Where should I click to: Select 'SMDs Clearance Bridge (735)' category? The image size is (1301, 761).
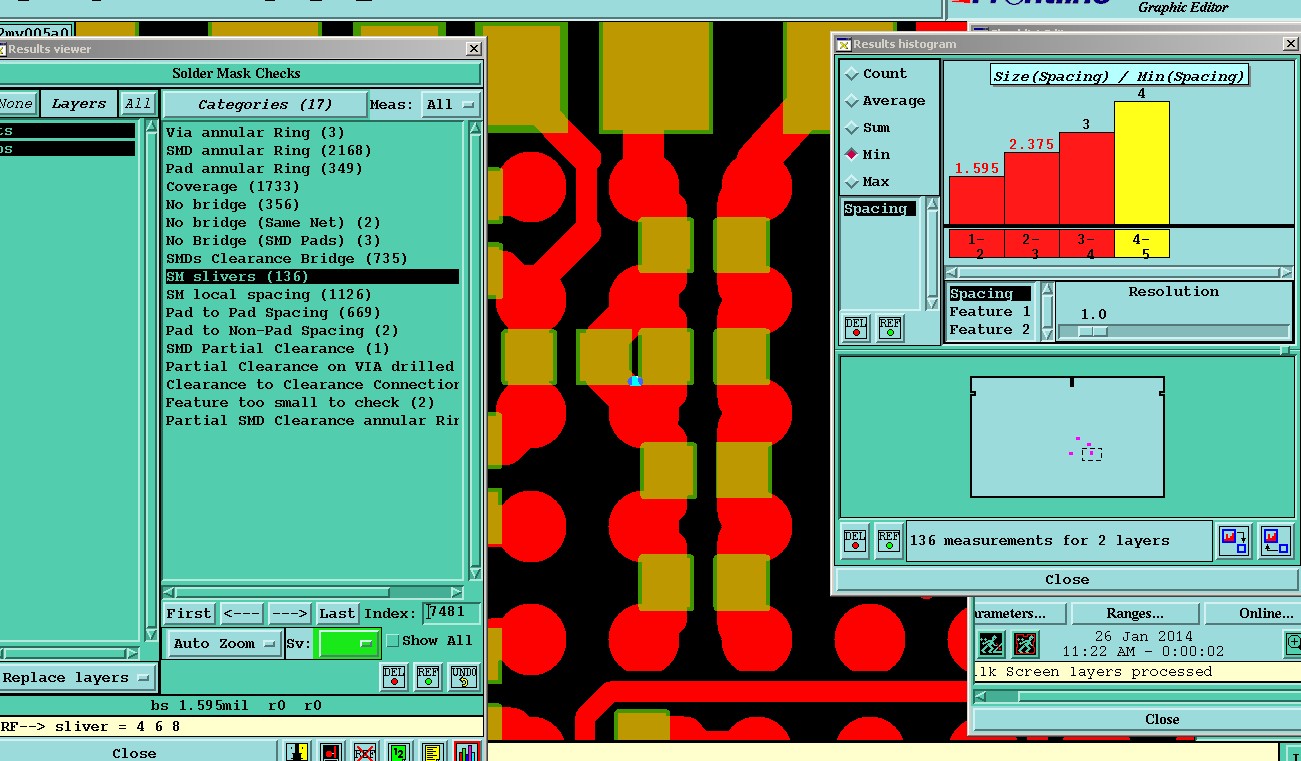tap(286, 259)
